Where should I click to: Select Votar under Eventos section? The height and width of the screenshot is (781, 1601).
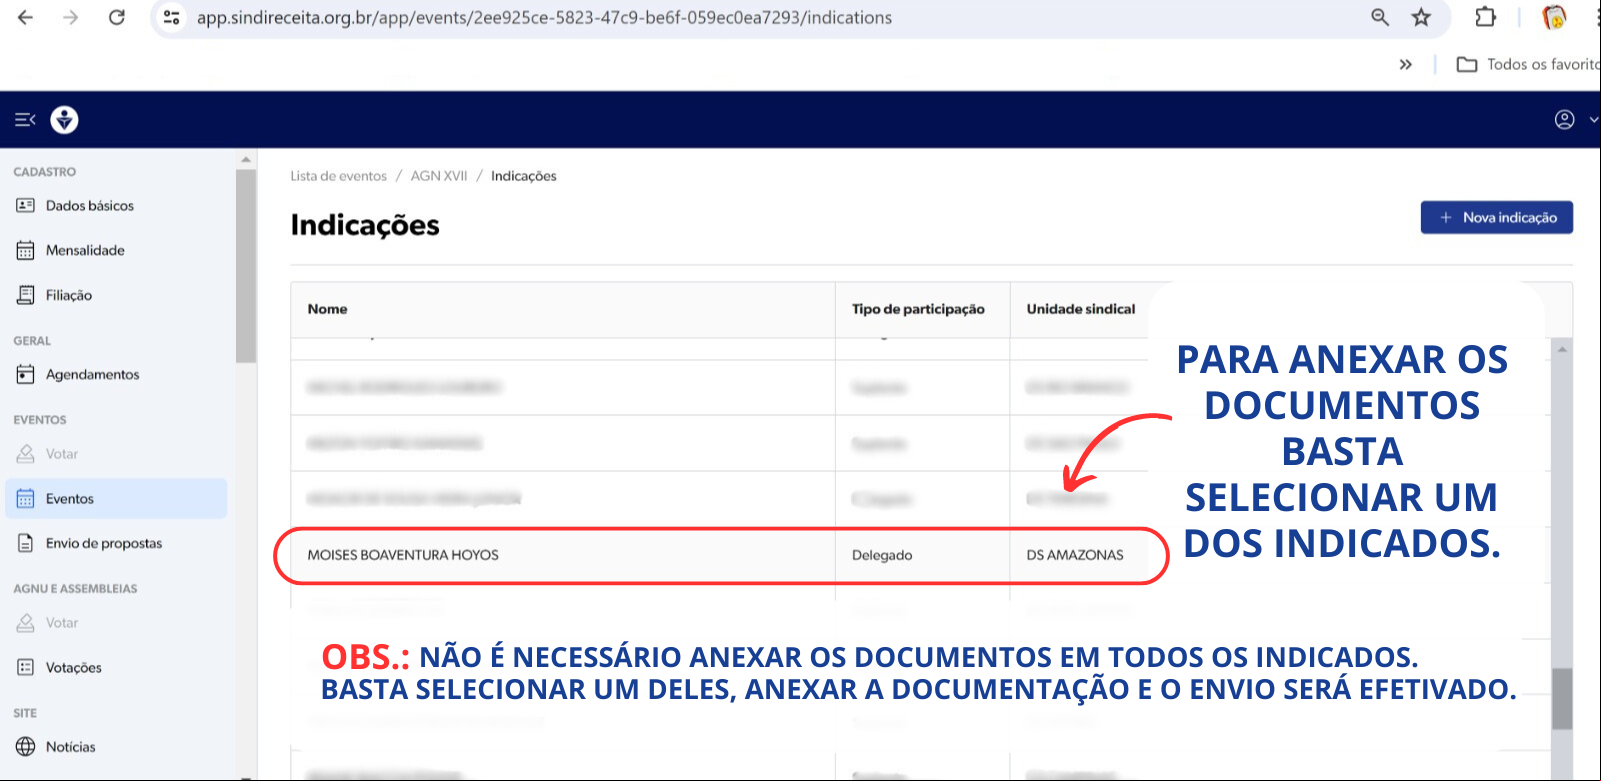[x=116, y=453]
